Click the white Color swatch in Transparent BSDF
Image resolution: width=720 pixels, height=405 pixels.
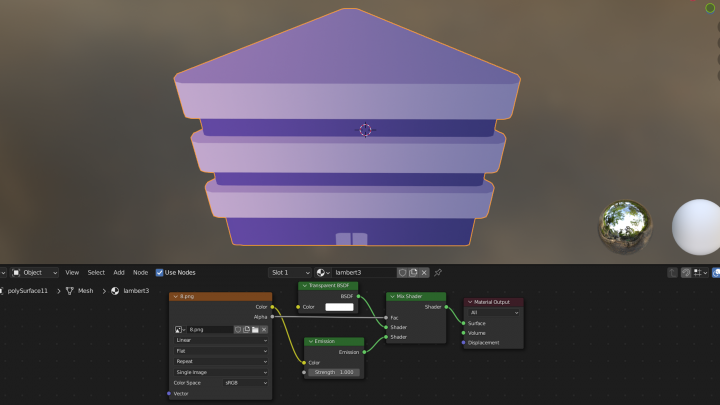coord(339,307)
